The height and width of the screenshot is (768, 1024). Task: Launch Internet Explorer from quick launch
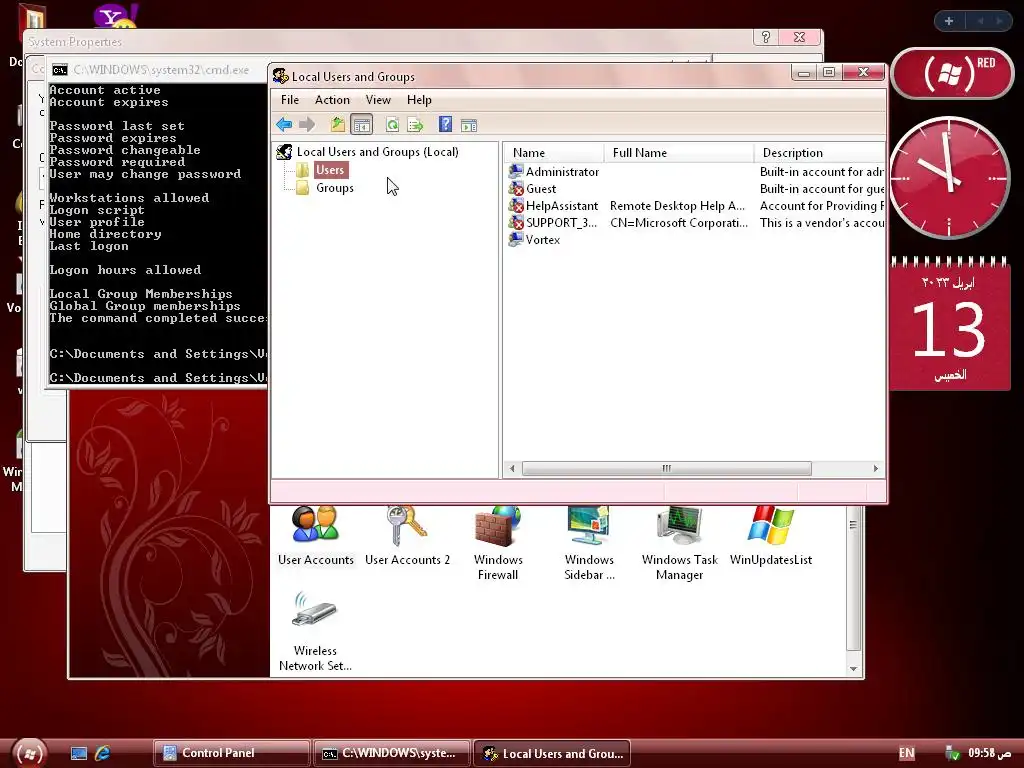103,753
